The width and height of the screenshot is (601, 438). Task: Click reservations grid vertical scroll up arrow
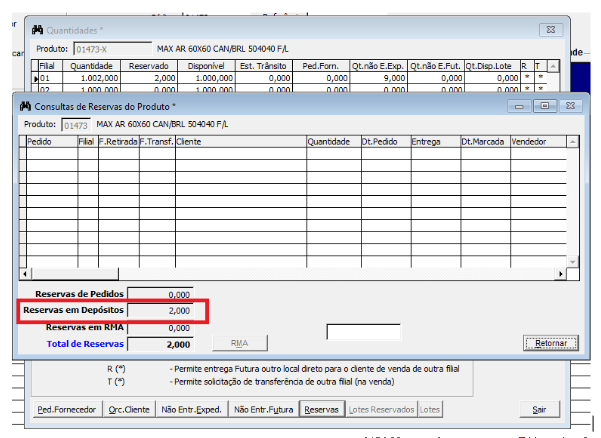tap(573, 142)
